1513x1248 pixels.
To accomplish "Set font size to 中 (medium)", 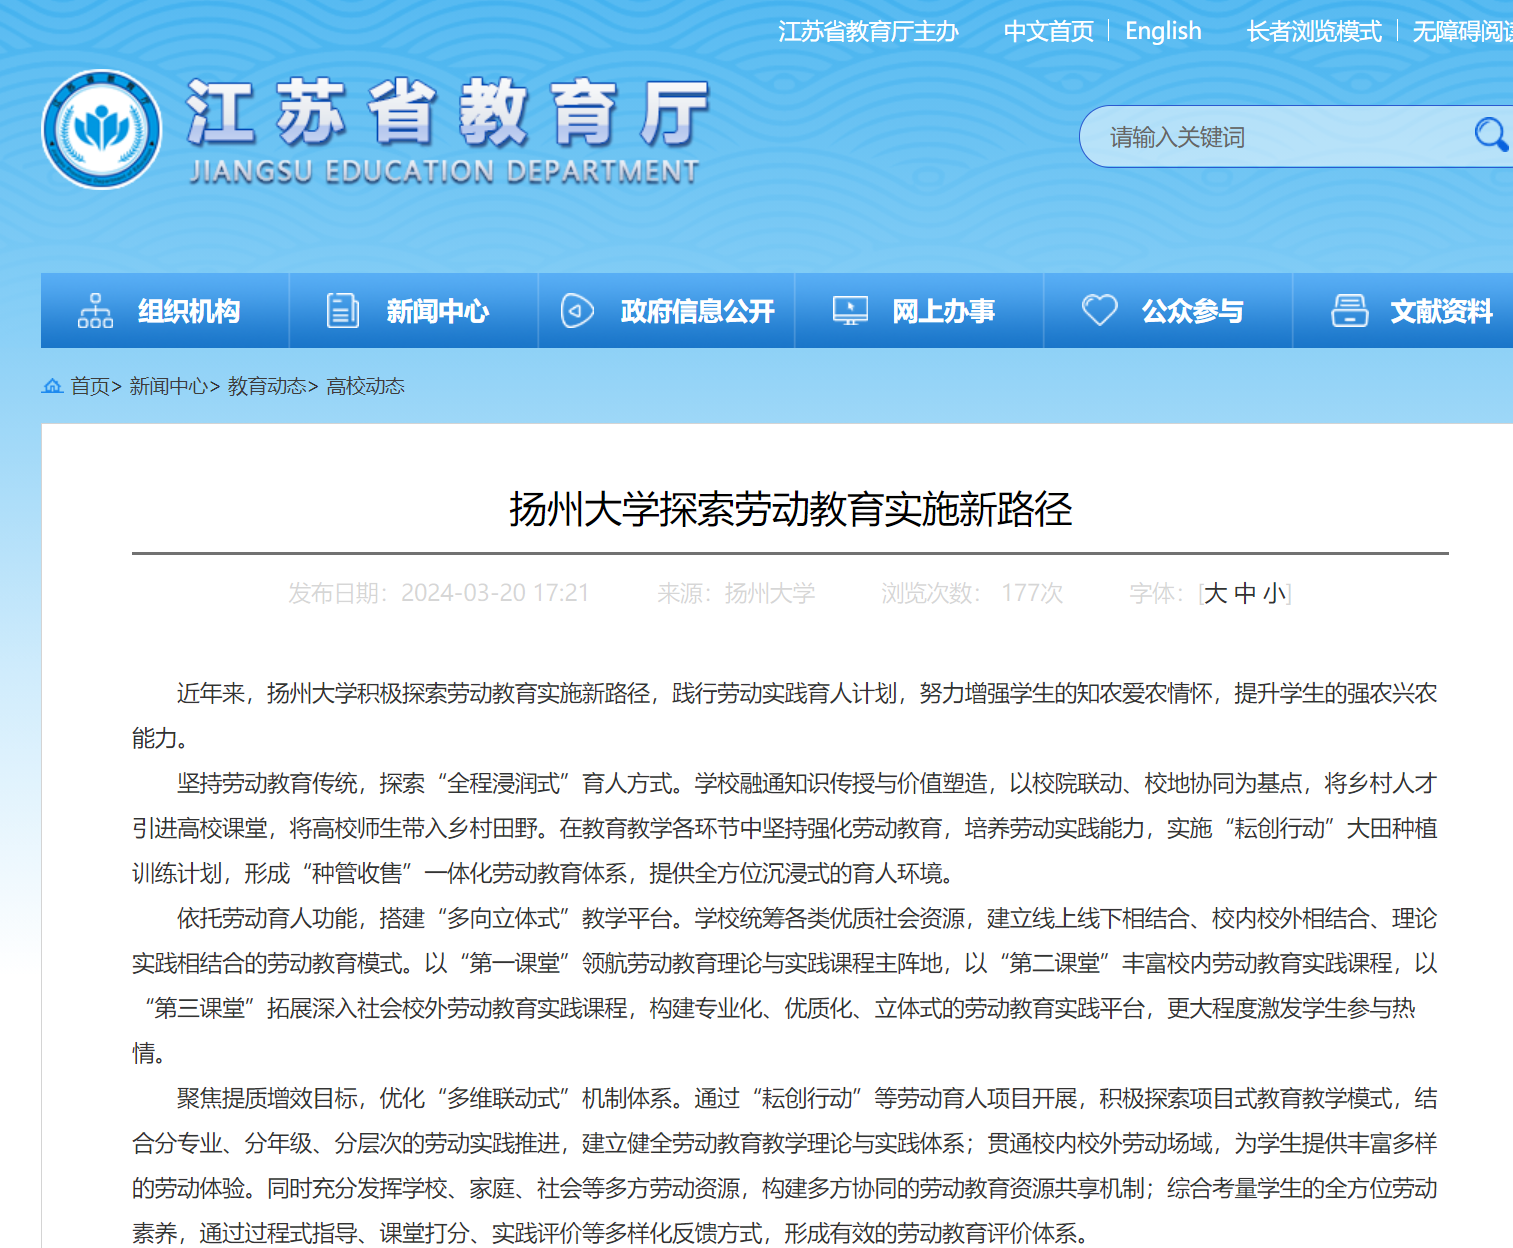I will (1245, 594).
